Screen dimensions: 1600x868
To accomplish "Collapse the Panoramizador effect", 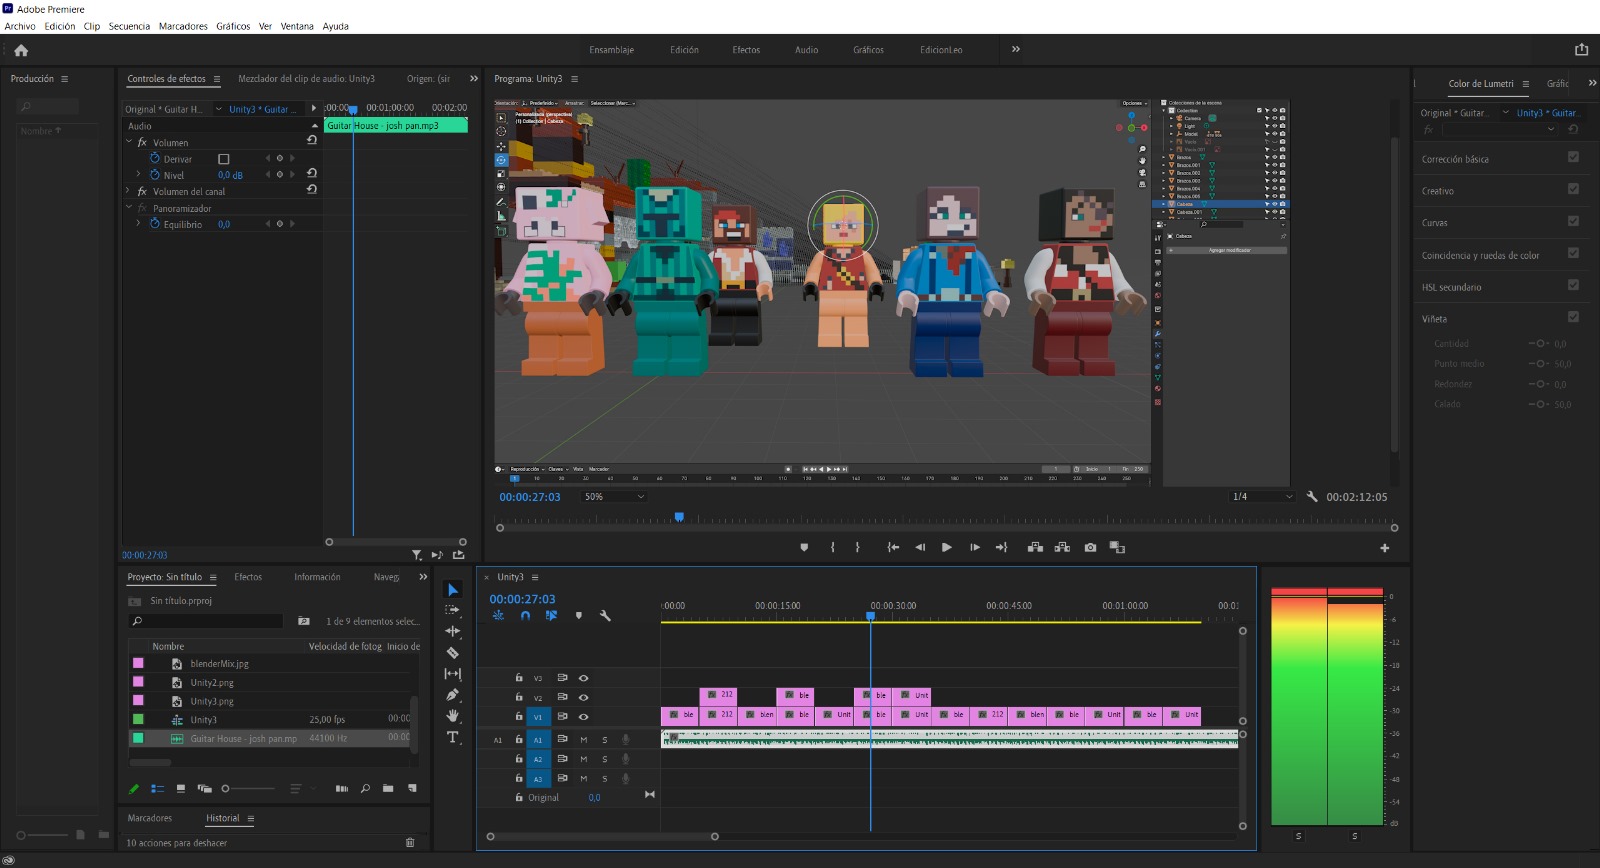I will [128, 208].
